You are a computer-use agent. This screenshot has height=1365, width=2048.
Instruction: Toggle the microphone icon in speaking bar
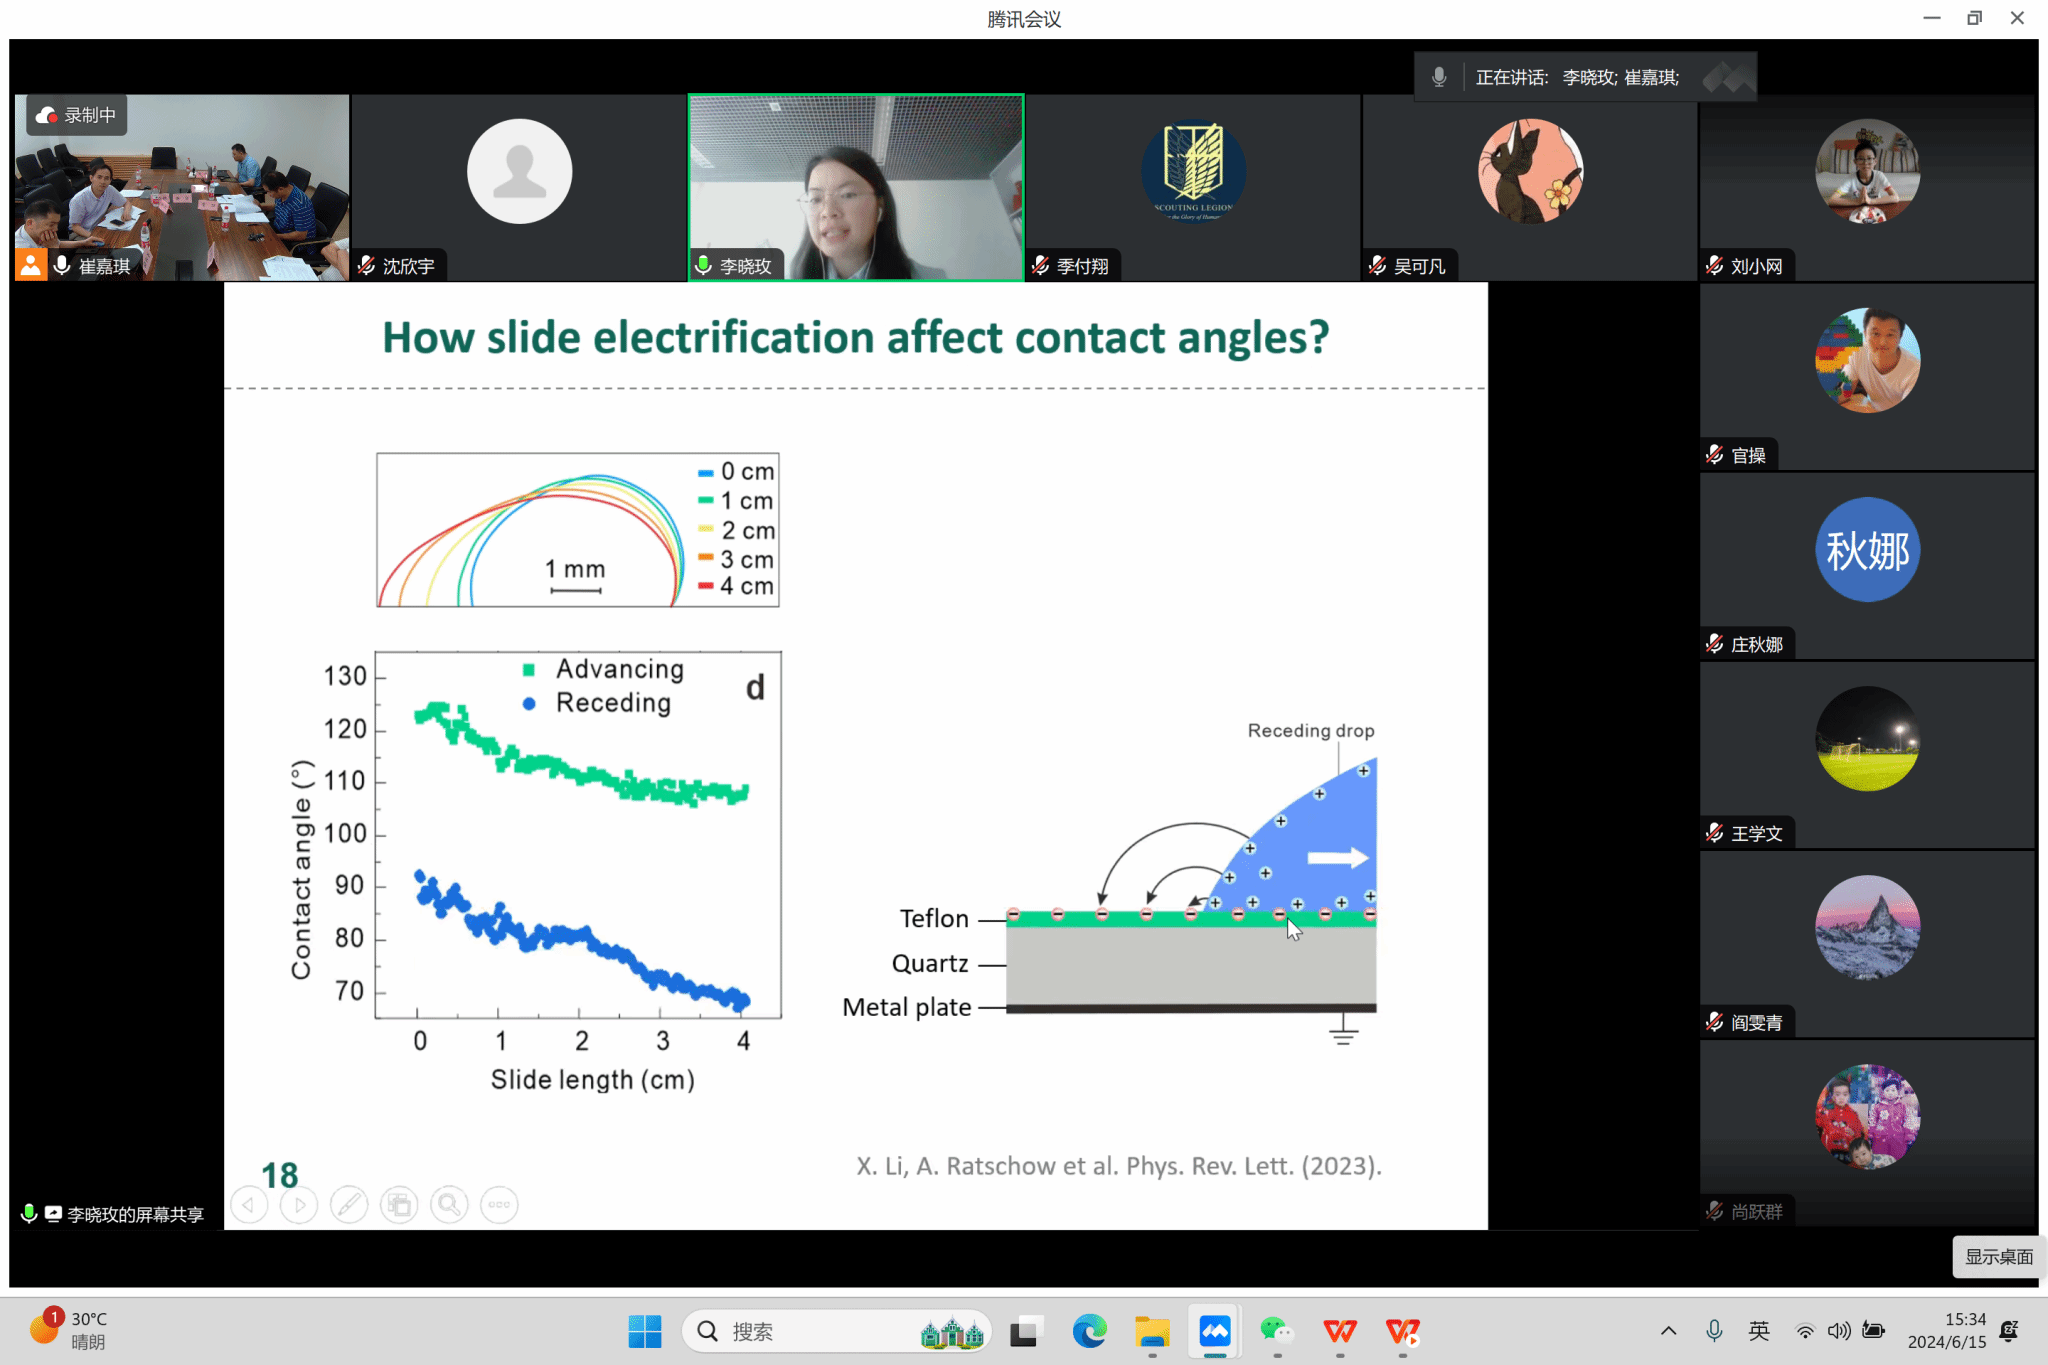tap(1439, 77)
